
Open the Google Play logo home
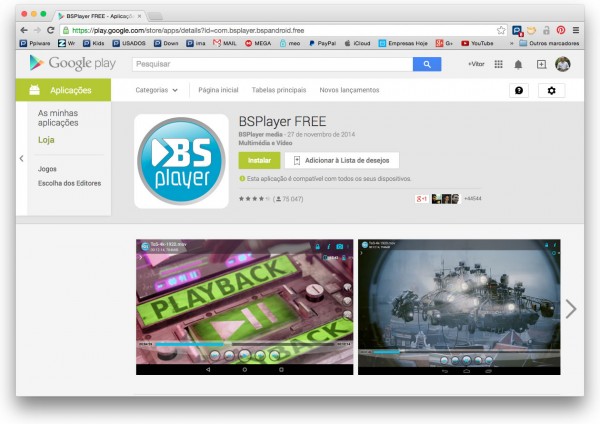click(73, 63)
